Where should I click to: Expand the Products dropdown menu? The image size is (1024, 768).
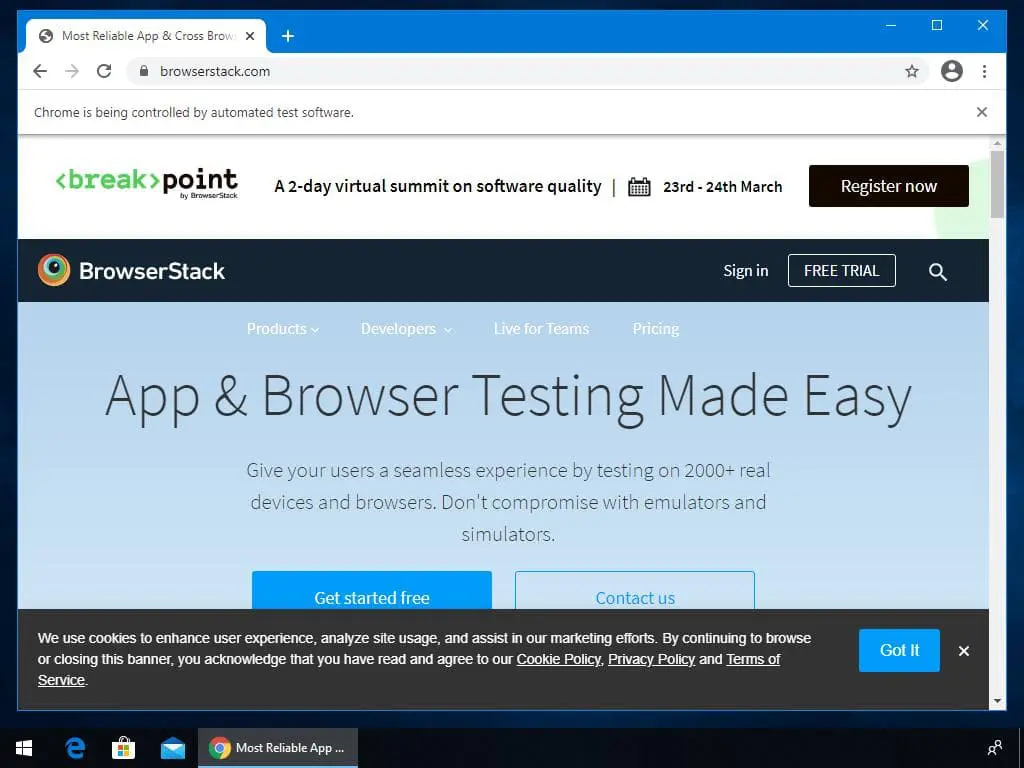pos(282,329)
